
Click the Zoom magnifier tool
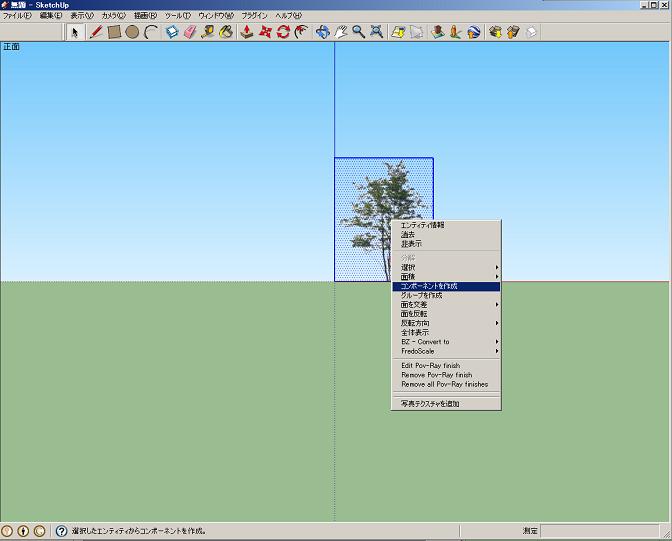(x=358, y=32)
